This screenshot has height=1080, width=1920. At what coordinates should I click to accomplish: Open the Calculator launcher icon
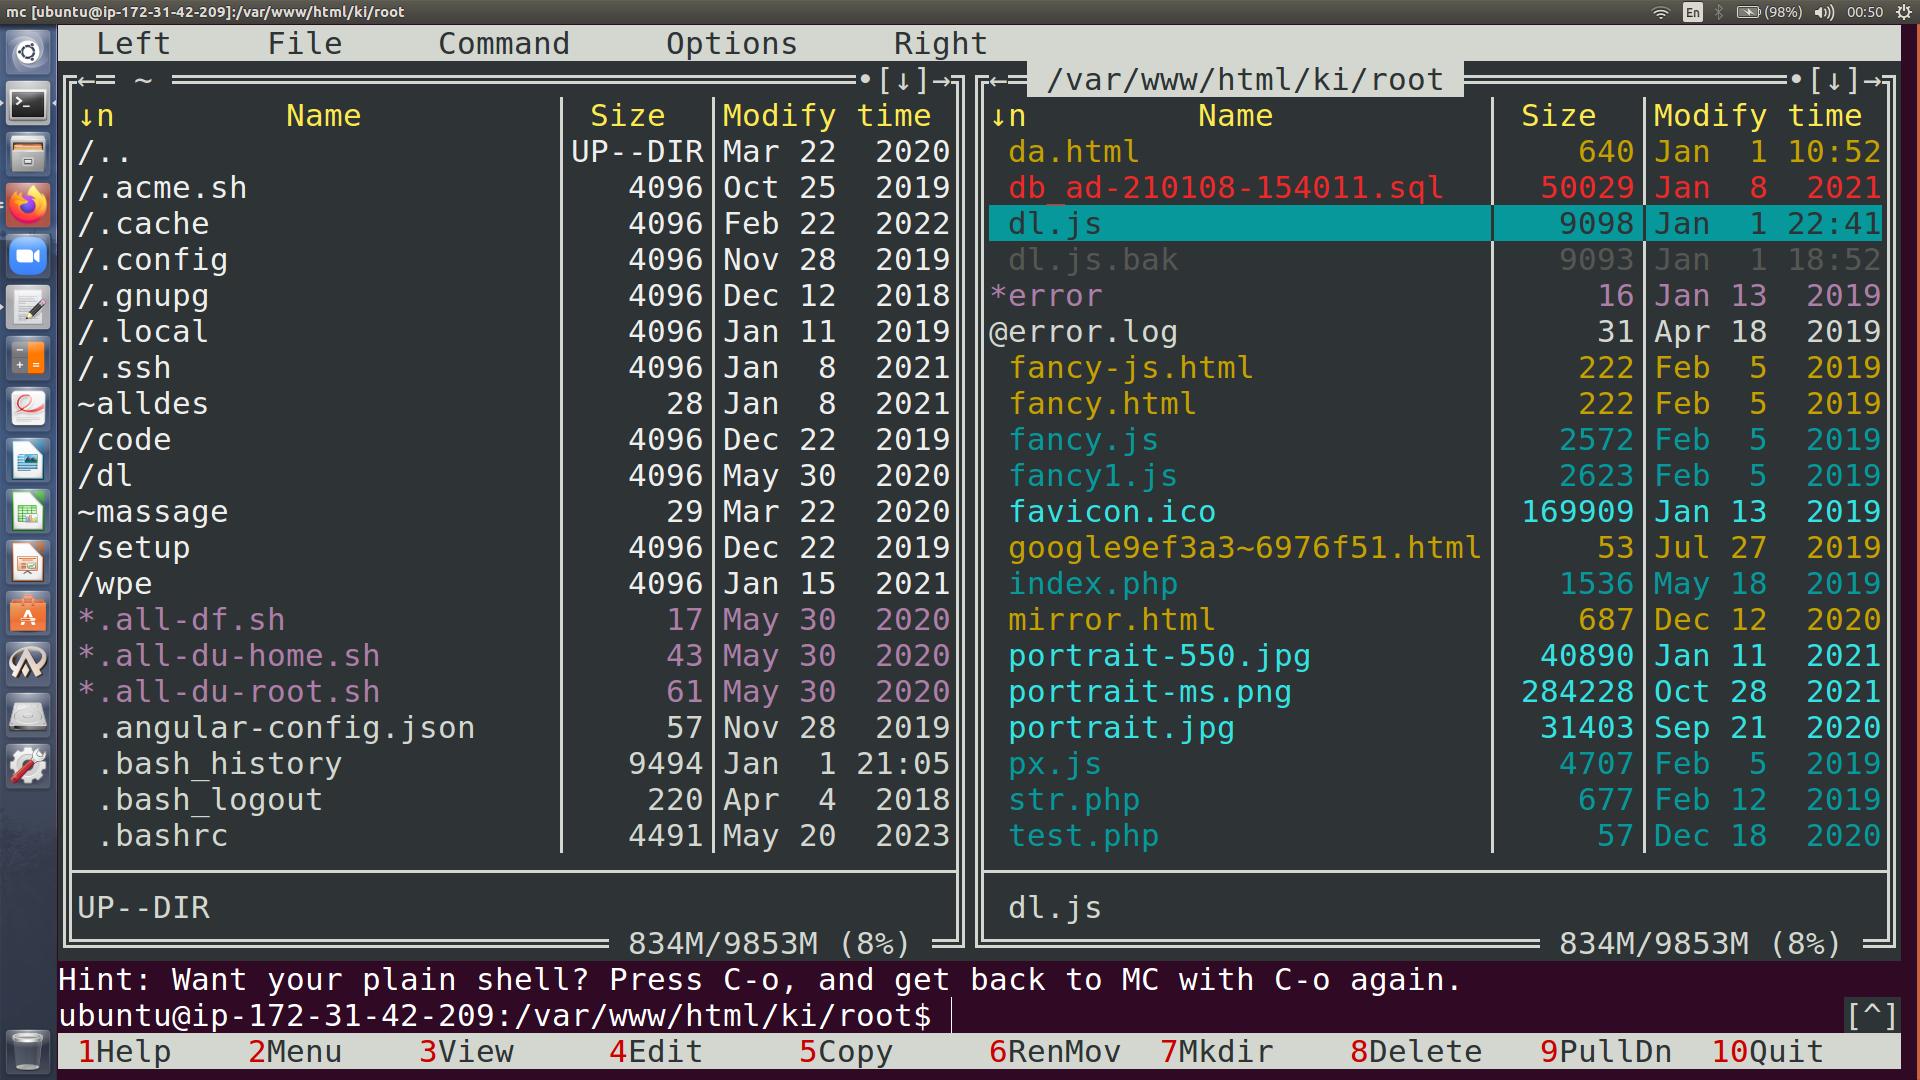pyautogui.click(x=28, y=358)
